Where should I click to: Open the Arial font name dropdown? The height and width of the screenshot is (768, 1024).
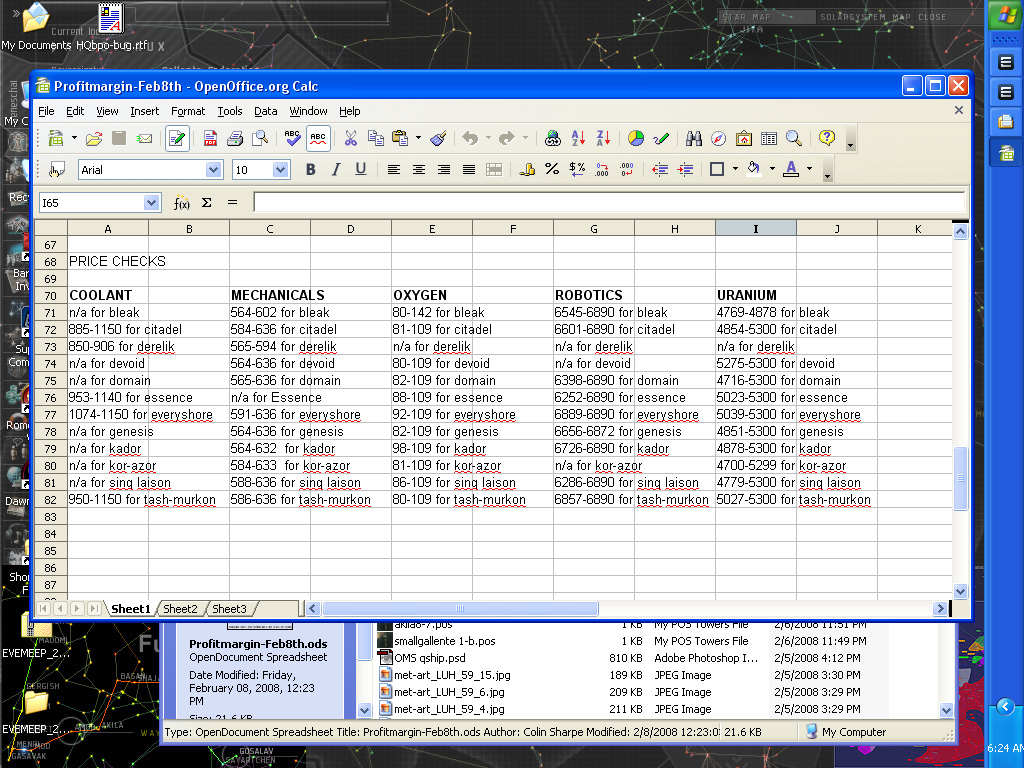[213, 170]
